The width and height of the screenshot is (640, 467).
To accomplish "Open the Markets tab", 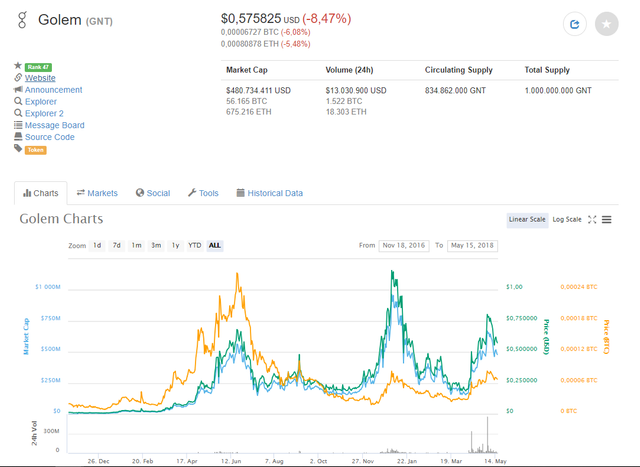I will (97, 193).
